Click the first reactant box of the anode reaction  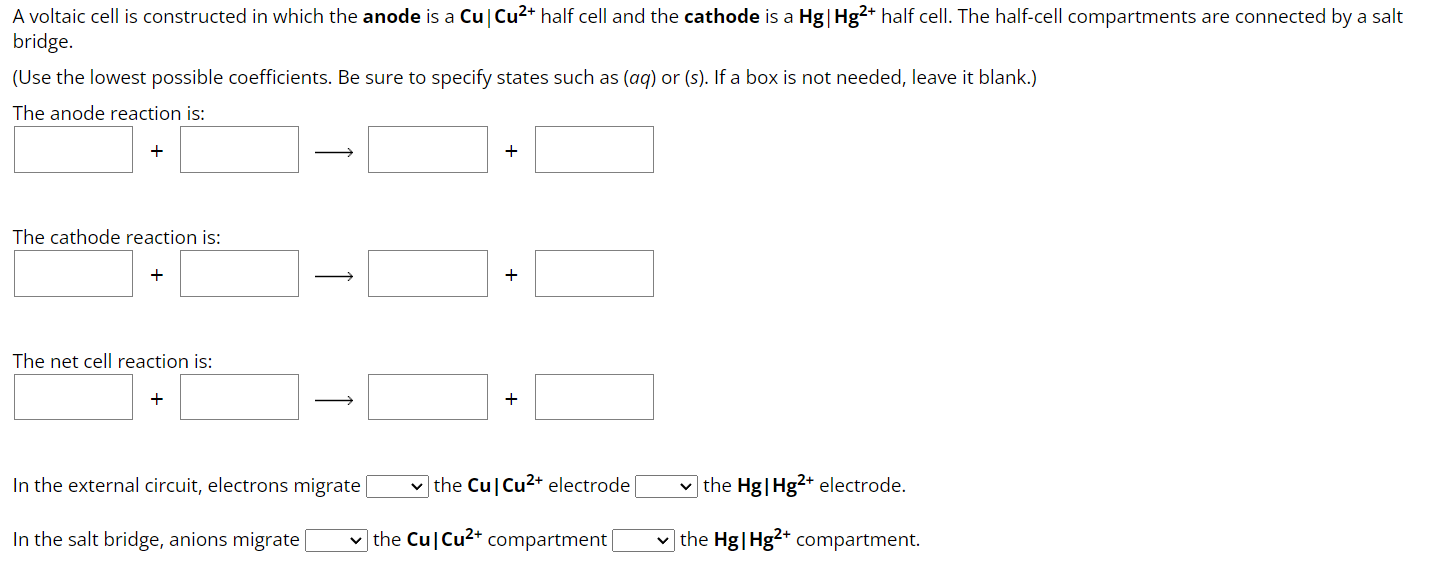pyautogui.click(x=72, y=149)
